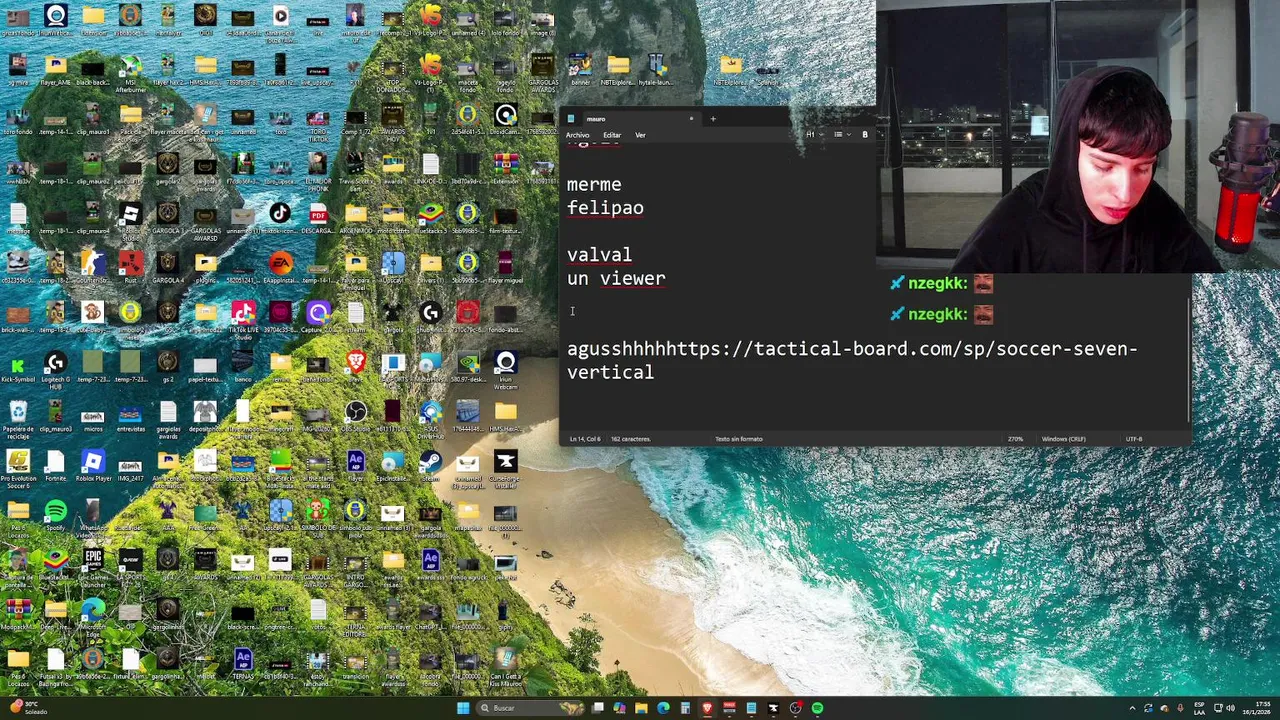Viewport: 1280px width, 720px height.
Task: Select the MSI Afterburner desktop icon
Action: [x=130, y=74]
